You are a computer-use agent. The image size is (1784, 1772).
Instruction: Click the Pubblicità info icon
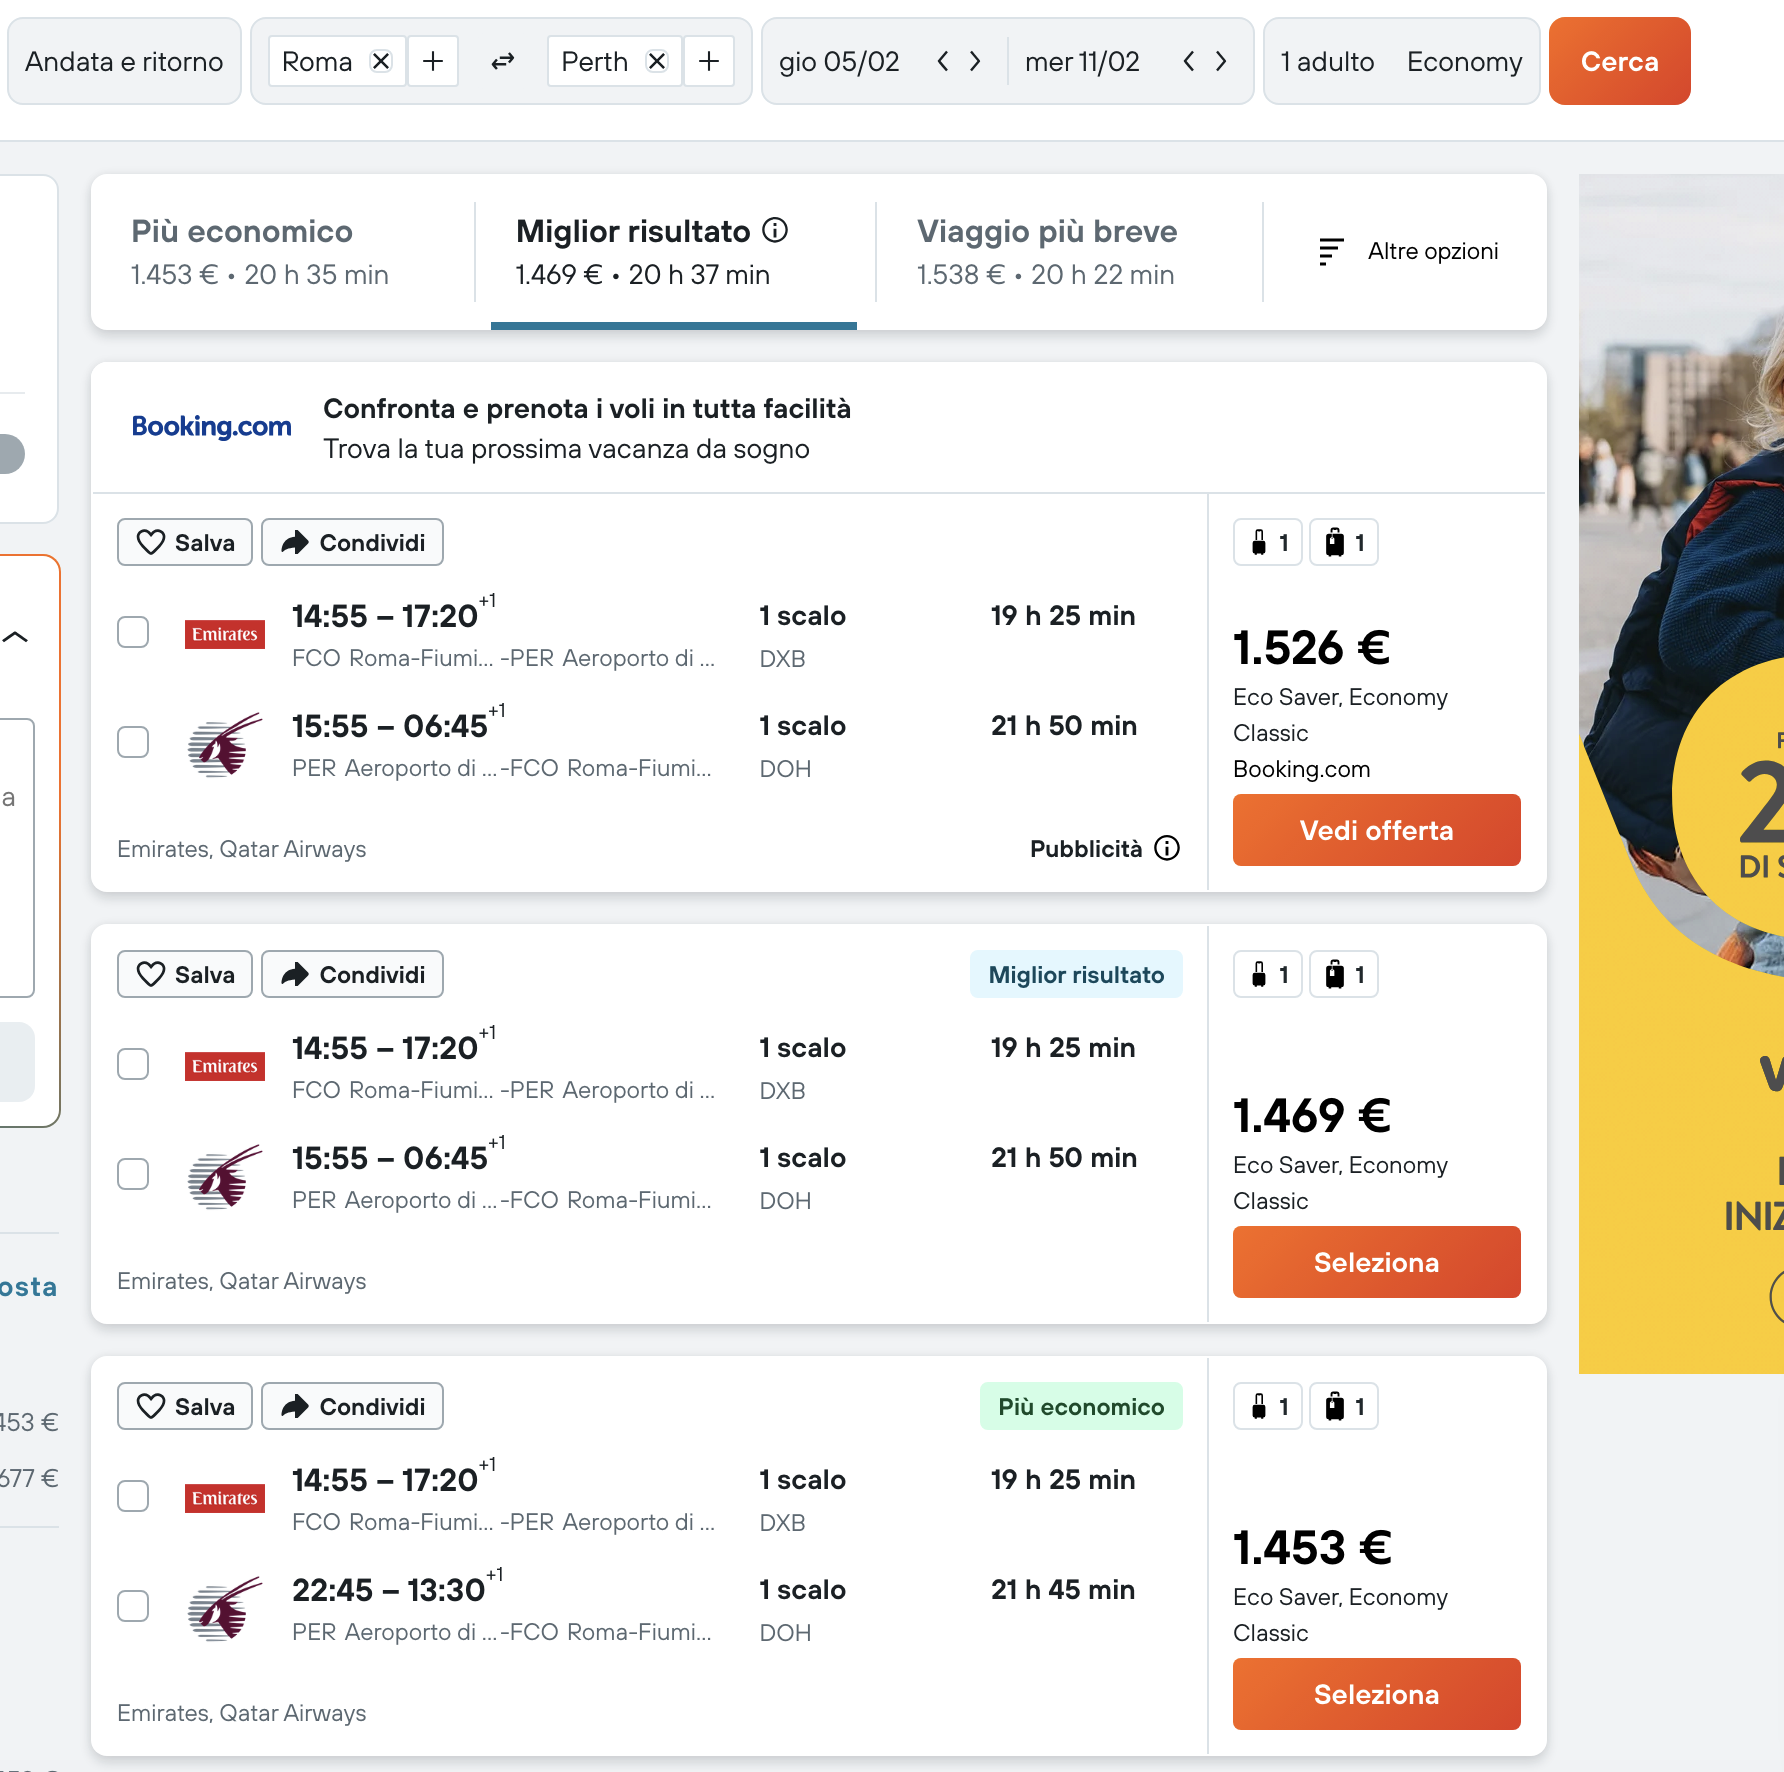[x=1167, y=848]
